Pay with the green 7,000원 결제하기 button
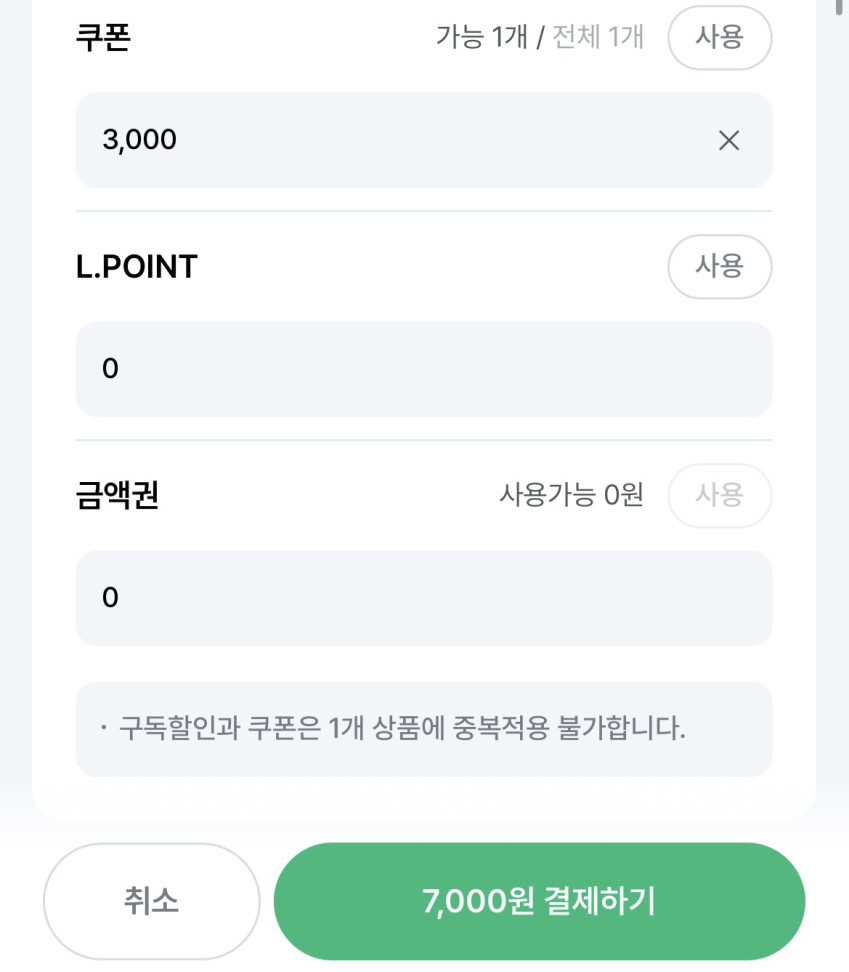849x972 pixels. tap(539, 901)
